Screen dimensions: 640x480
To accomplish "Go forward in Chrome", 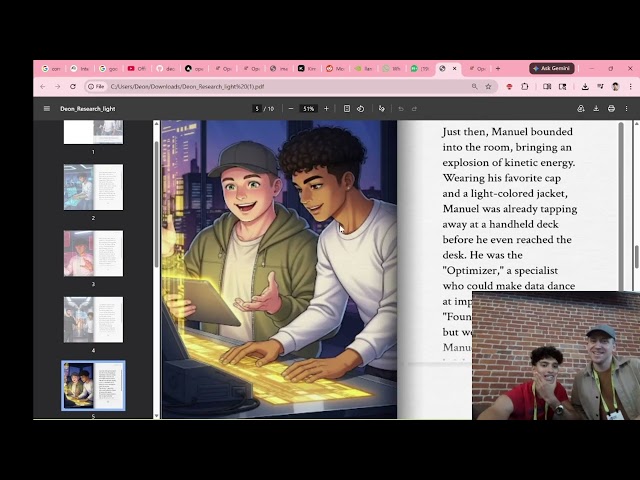I will tap(58, 87).
